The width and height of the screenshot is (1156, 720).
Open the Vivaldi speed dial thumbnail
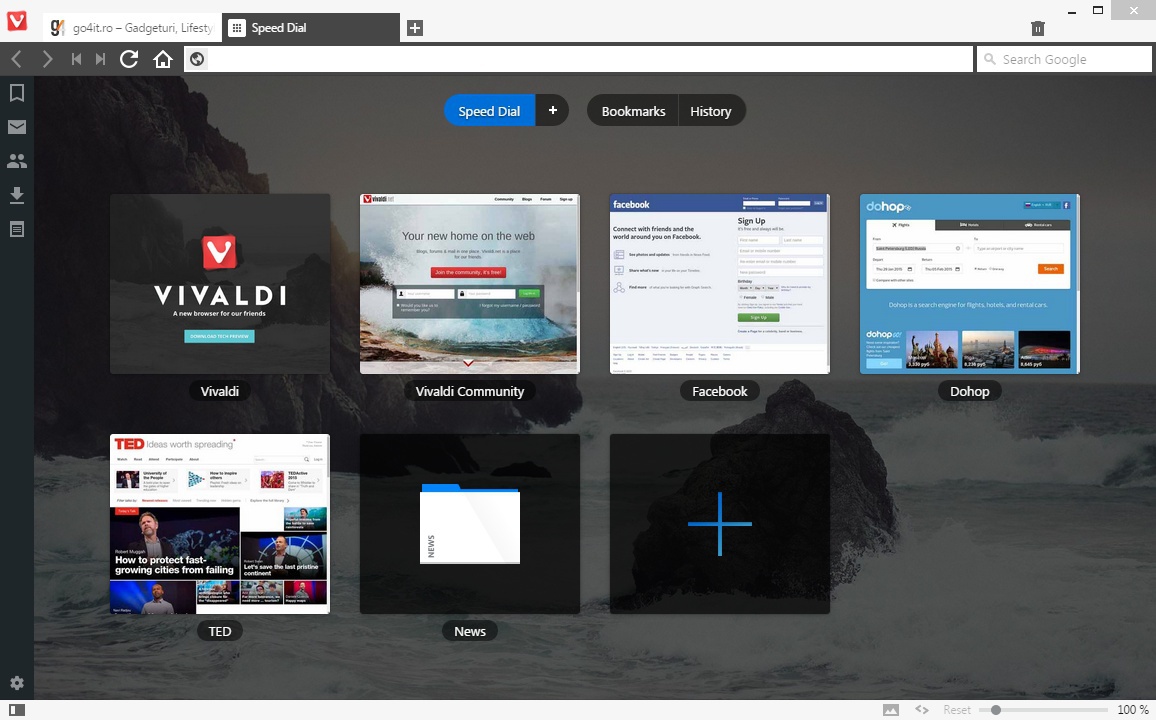(x=220, y=284)
